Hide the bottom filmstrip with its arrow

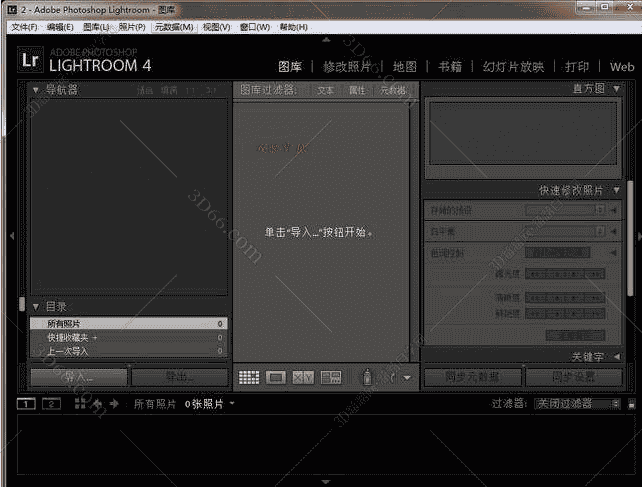click(x=326, y=482)
